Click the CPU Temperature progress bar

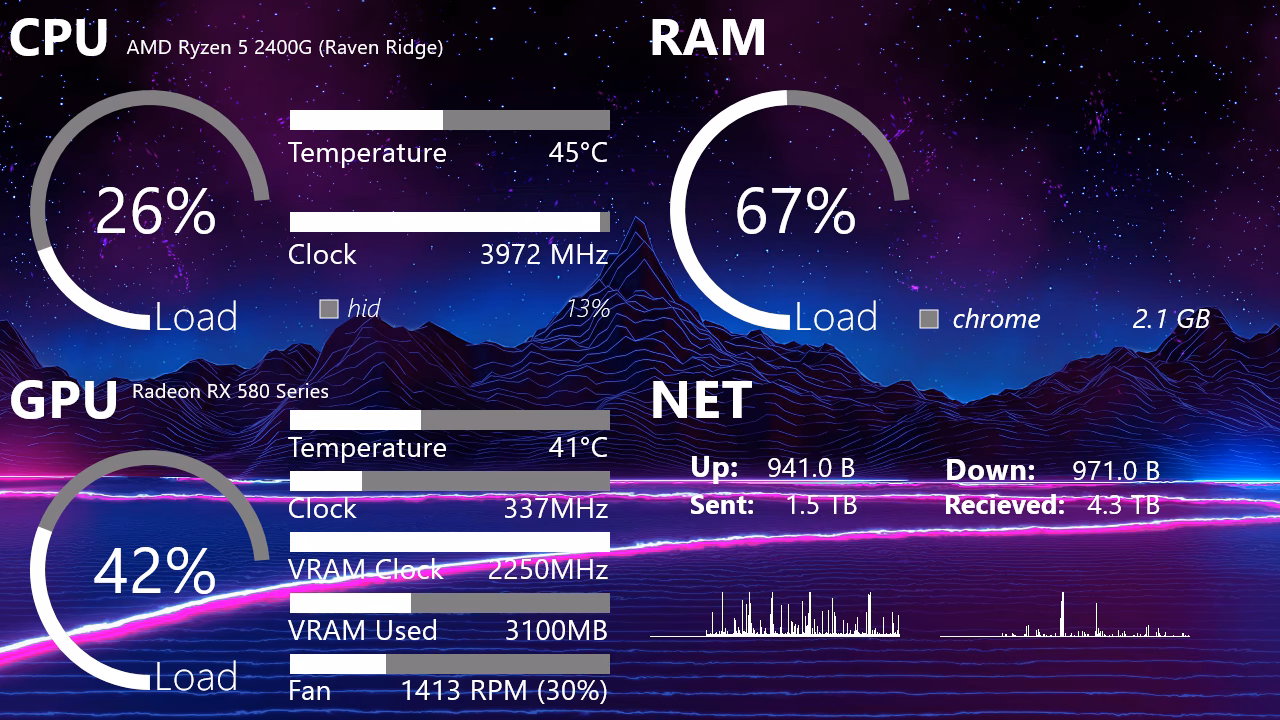click(450, 119)
